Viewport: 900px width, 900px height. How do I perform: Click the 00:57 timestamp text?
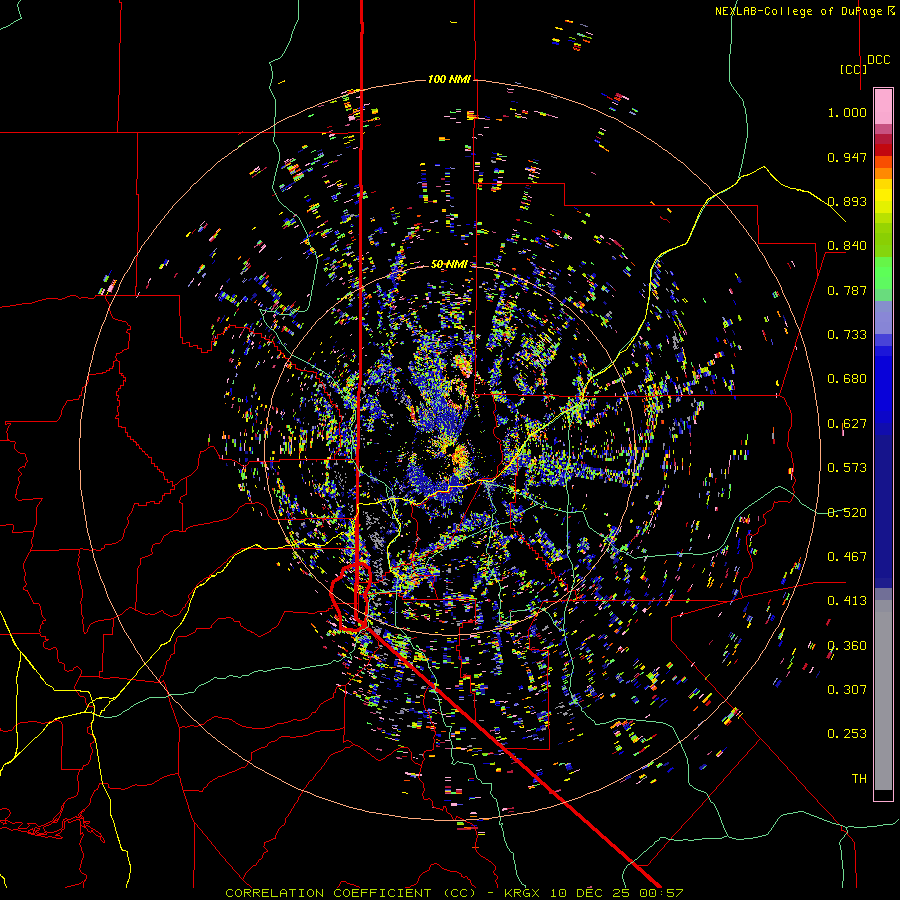click(x=660, y=893)
